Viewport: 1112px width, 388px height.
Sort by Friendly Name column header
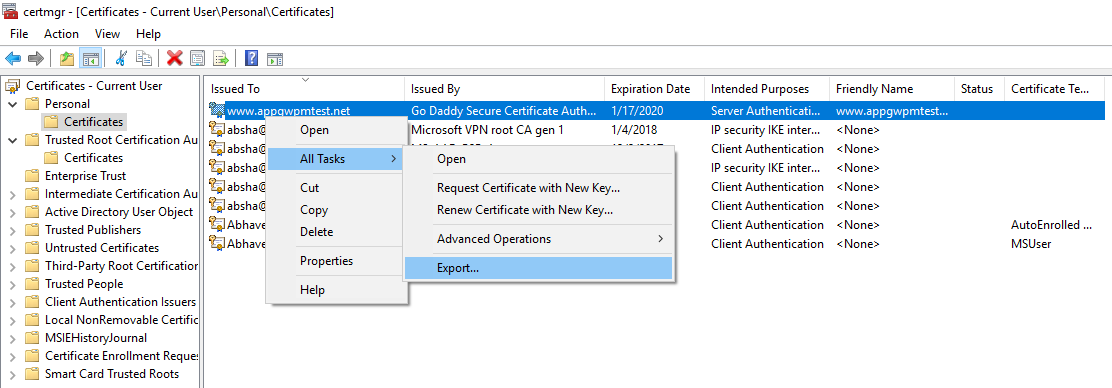[x=891, y=89]
